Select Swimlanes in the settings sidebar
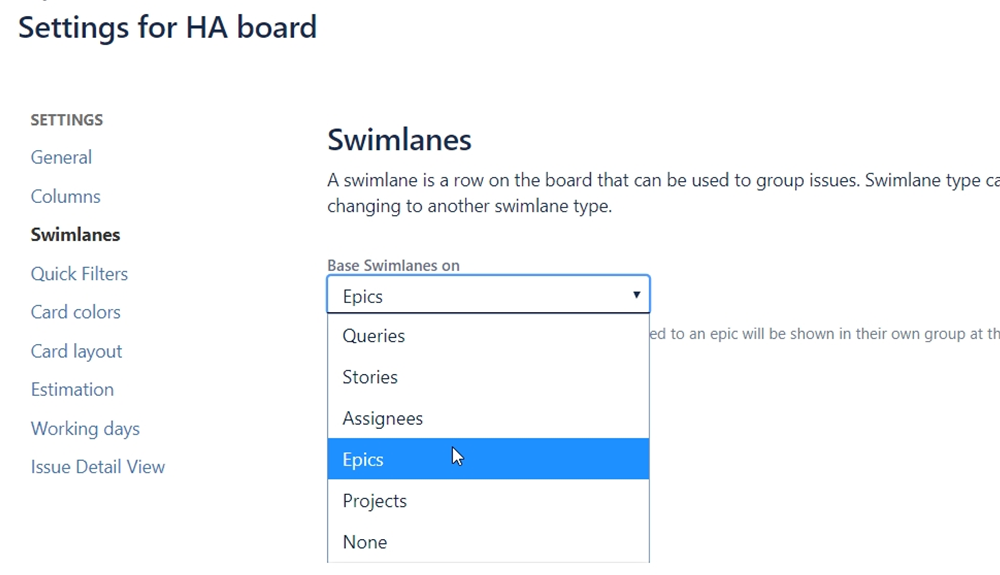Viewport: 1000px width, 575px height. point(75,235)
